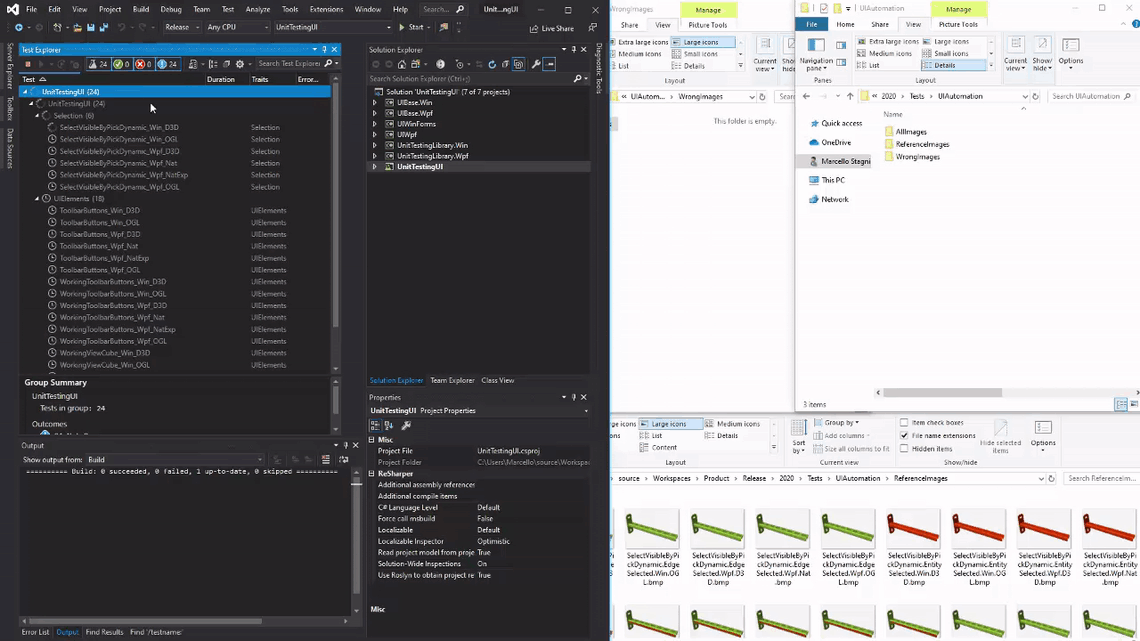Enable Item check boxes option

tap(904, 423)
